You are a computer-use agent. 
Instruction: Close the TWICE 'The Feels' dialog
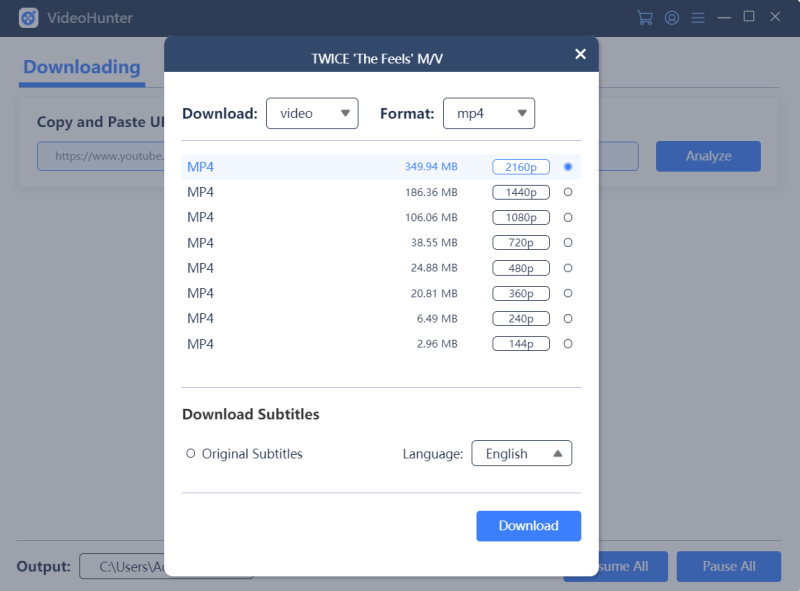pos(580,54)
